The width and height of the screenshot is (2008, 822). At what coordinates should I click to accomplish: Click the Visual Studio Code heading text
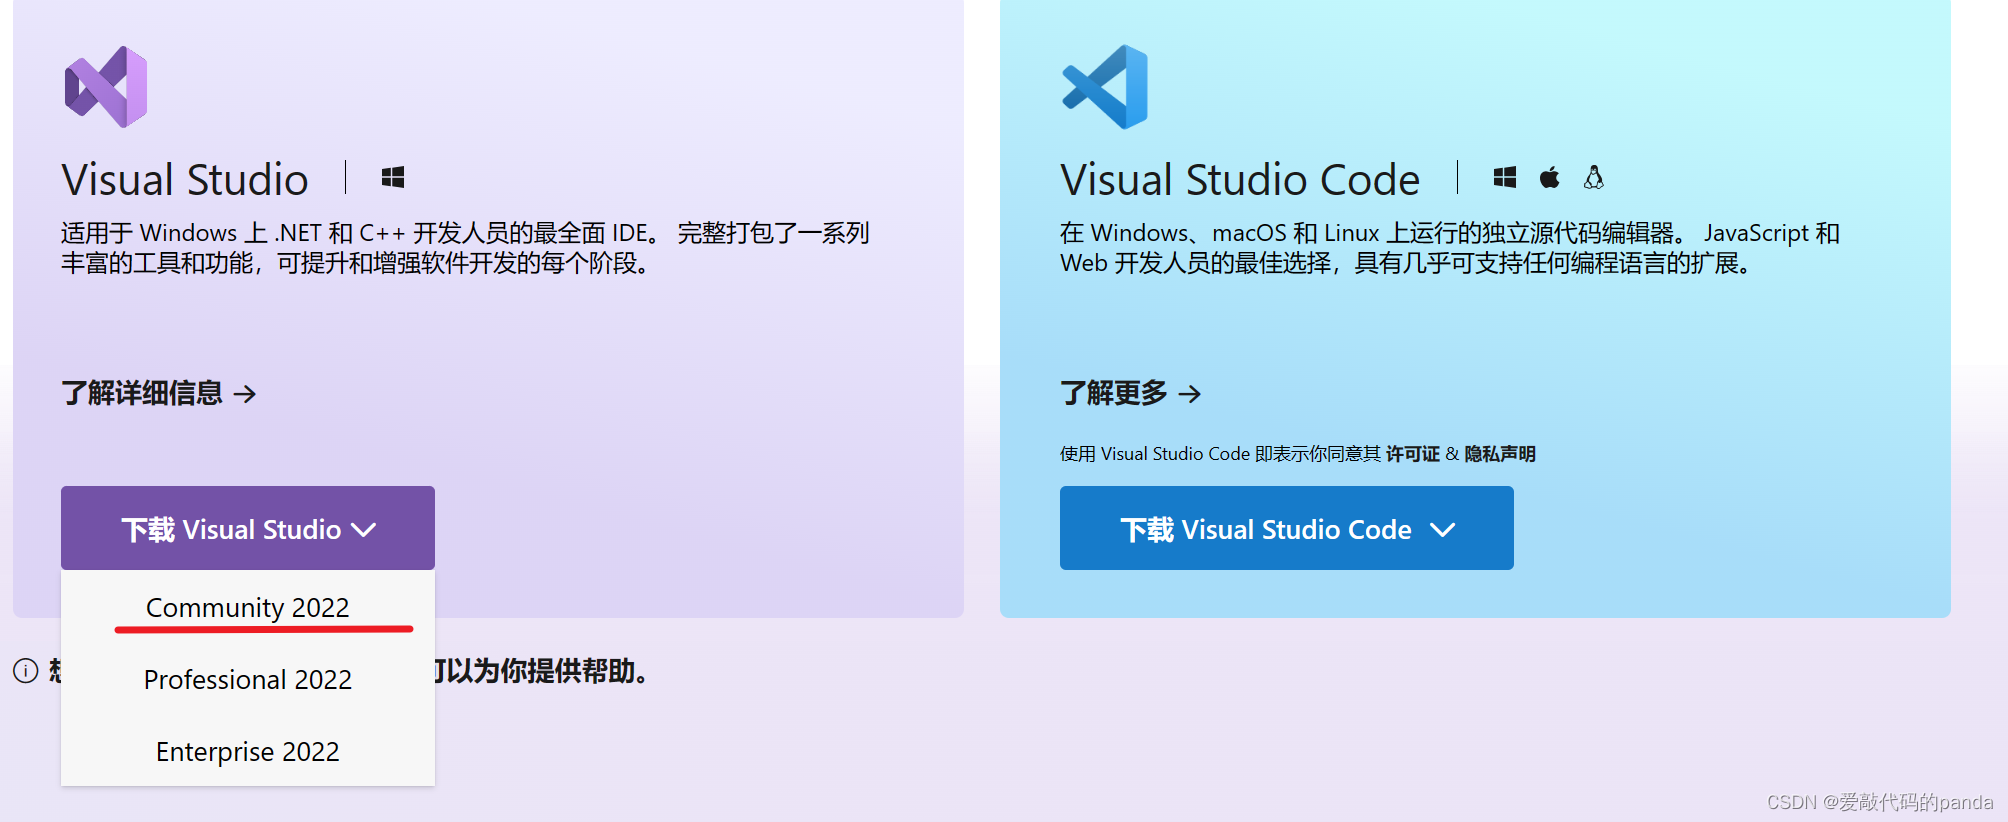[x=1240, y=180]
